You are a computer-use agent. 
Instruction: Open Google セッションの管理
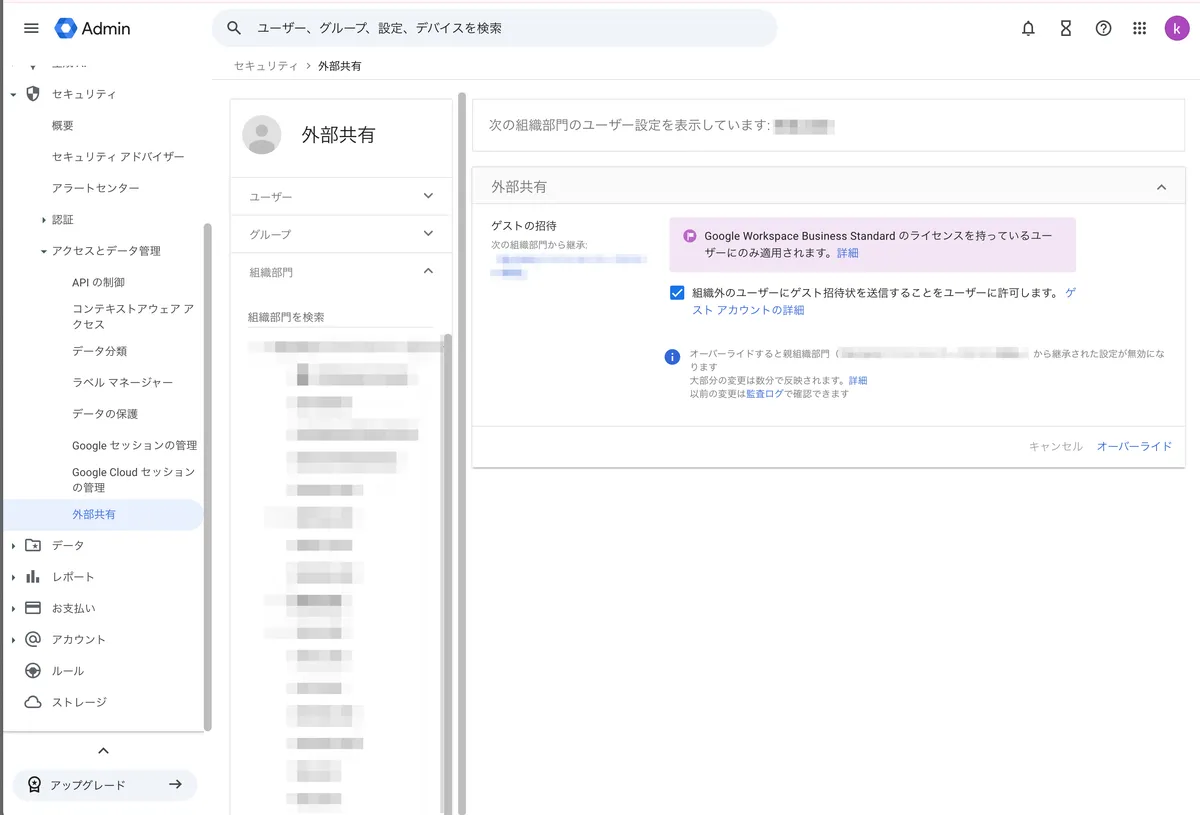coord(134,446)
